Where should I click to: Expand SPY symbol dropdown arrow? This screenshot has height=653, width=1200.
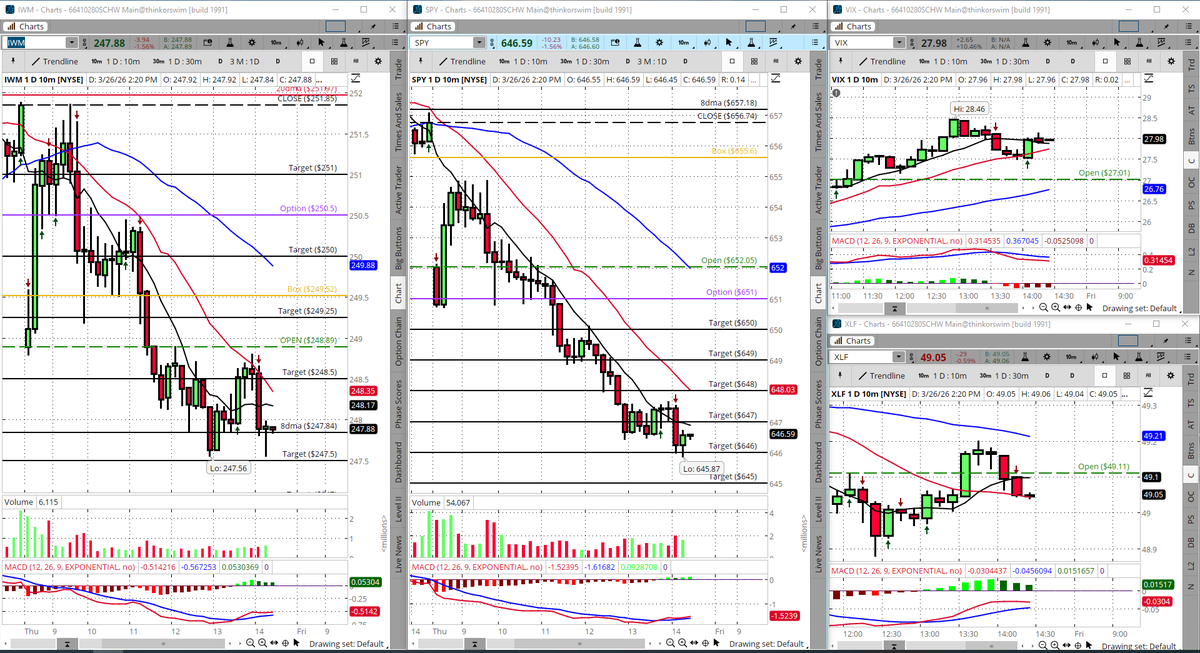tap(479, 43)
